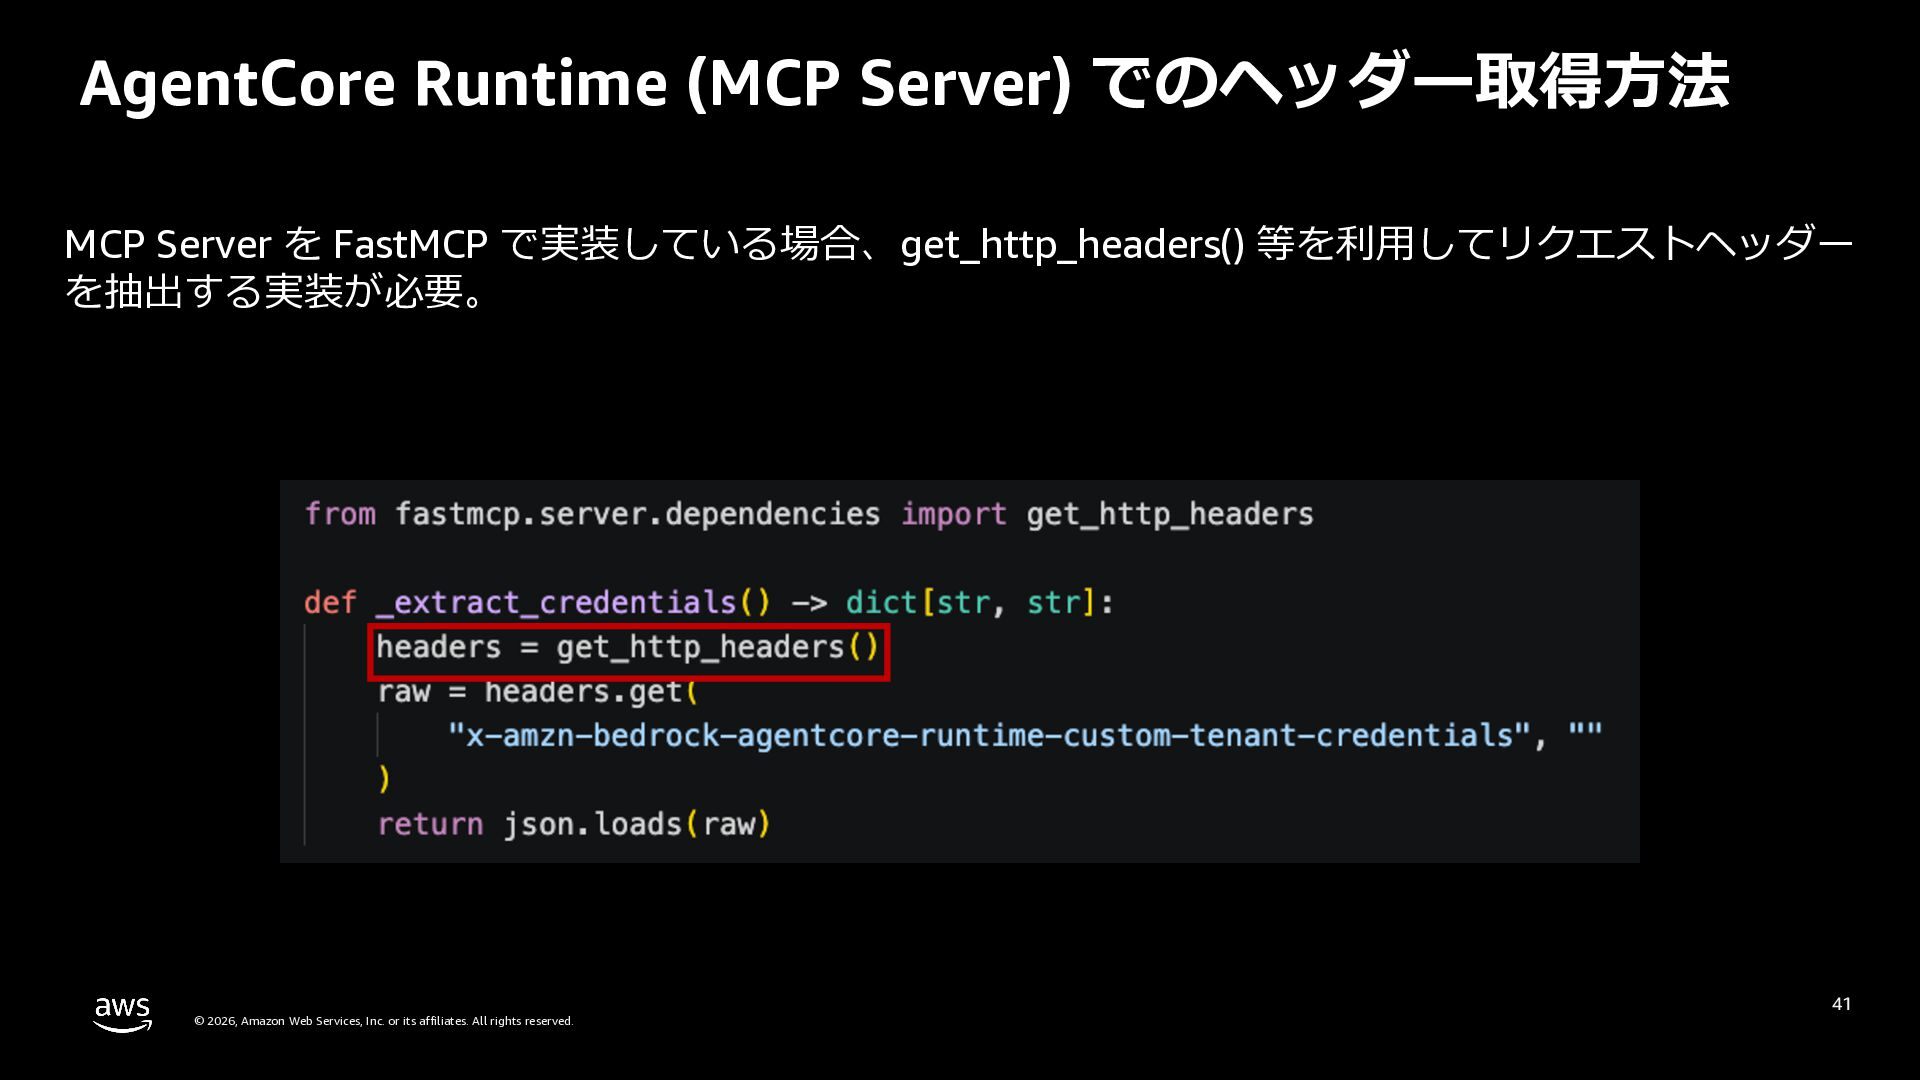Click the dict[str, str] return type annotation

pyautogui.click(x=970, y=603)
